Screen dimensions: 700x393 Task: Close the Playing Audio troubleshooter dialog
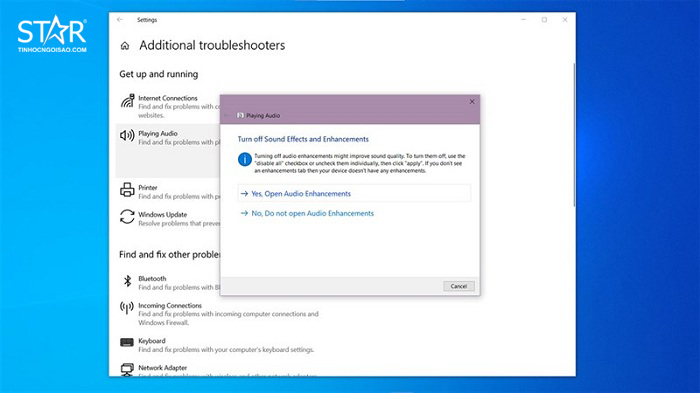point(472,102)
